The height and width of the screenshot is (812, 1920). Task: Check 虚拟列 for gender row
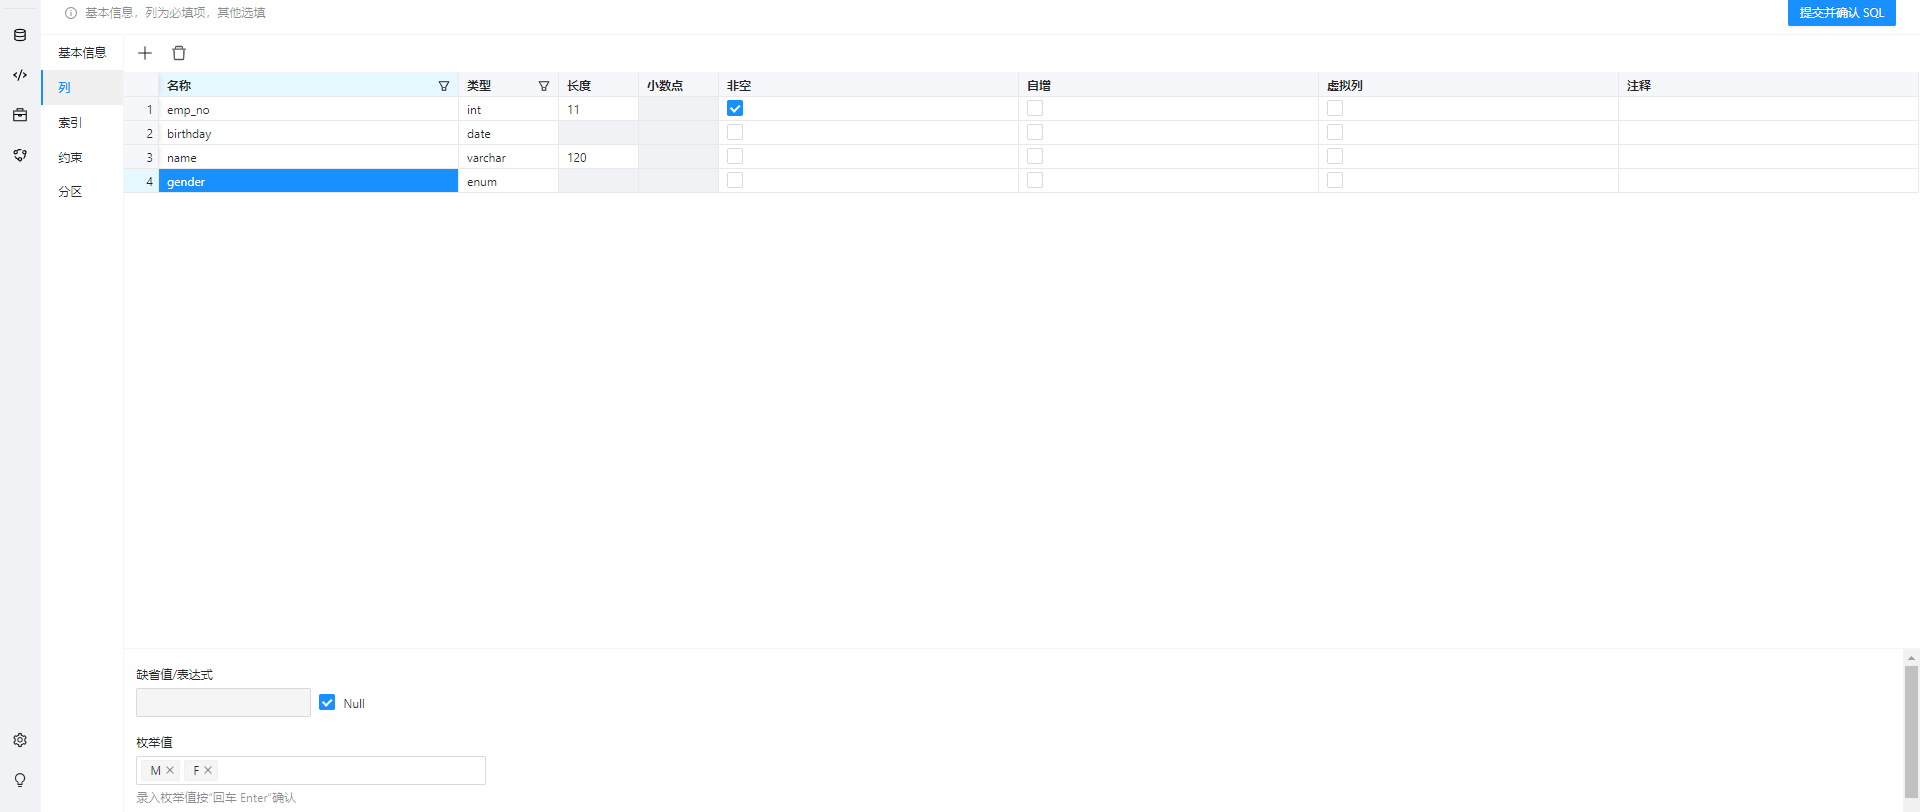coord(1335,180)
